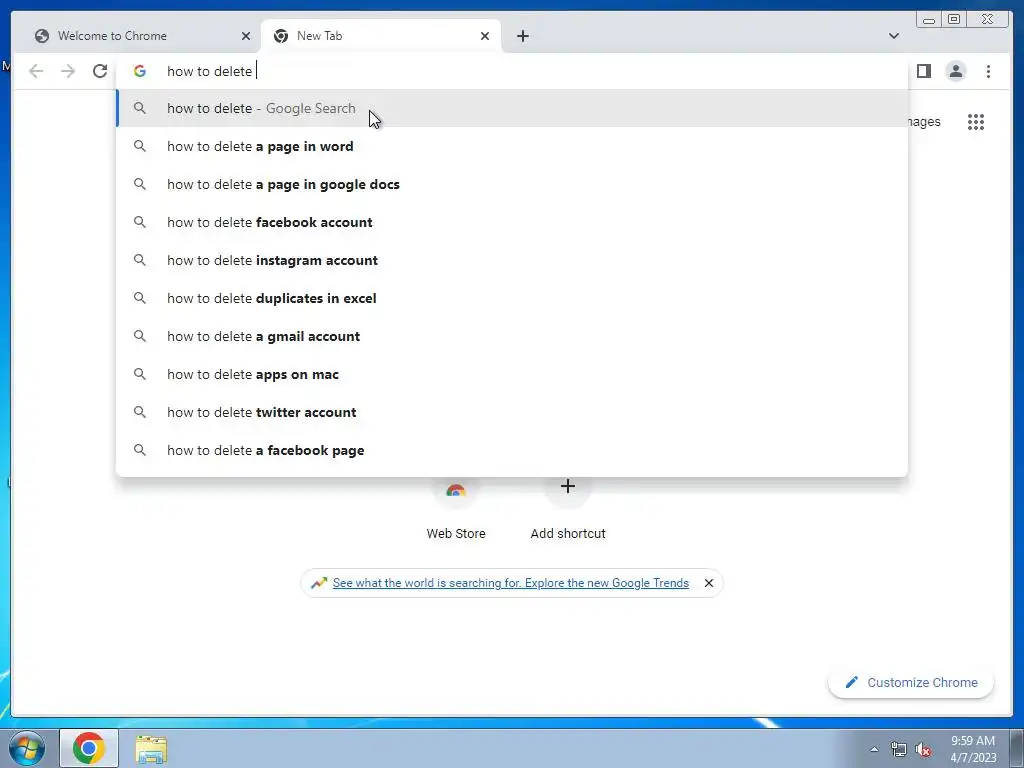The height and width of the screenshot is (768, 1024).
Task: Open the side panel icon
Action: point(923,71)
